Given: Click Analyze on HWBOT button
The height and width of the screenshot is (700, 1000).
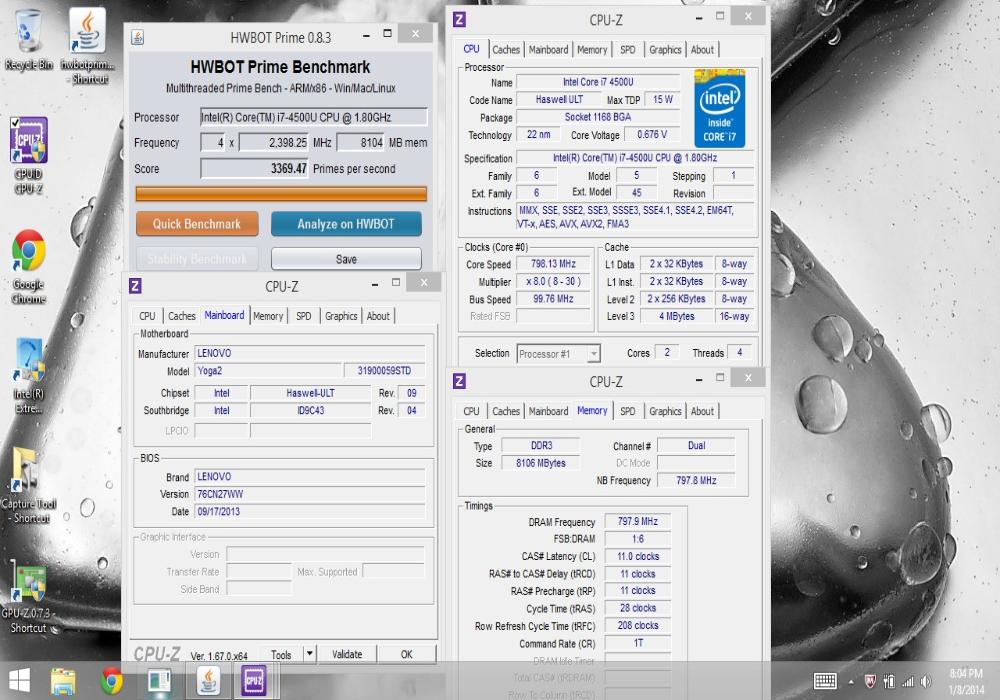Looking at the screenshot, I should pyautogui.click(x=346, y=224).
